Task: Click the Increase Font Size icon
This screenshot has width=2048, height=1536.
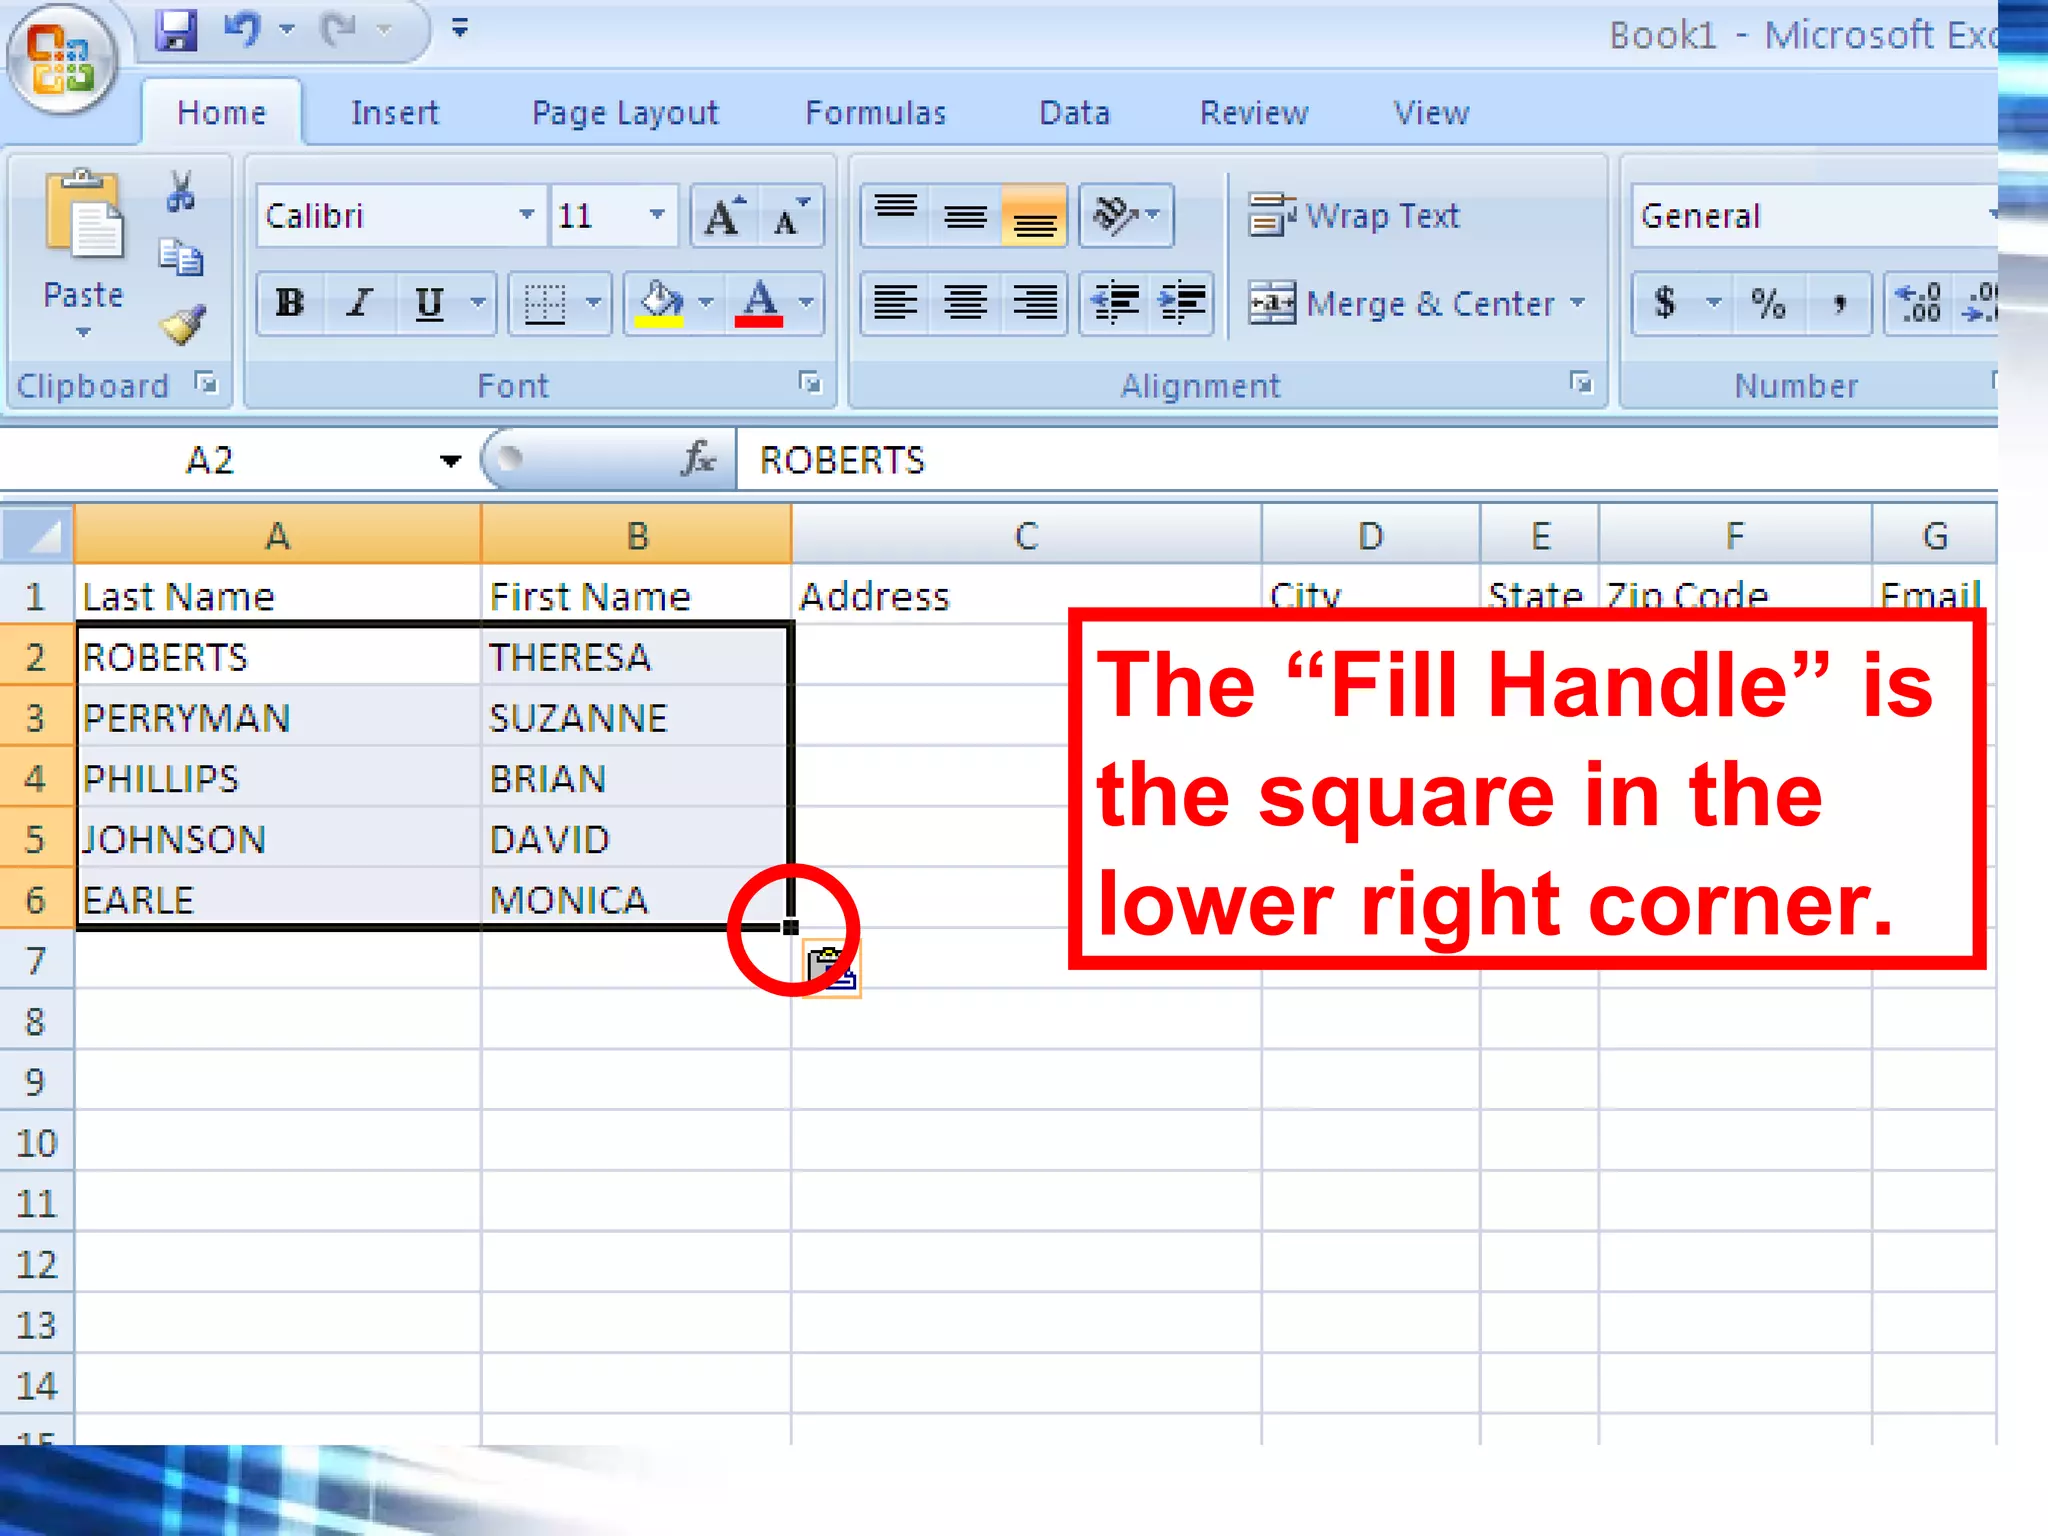Action: (724, 216)
